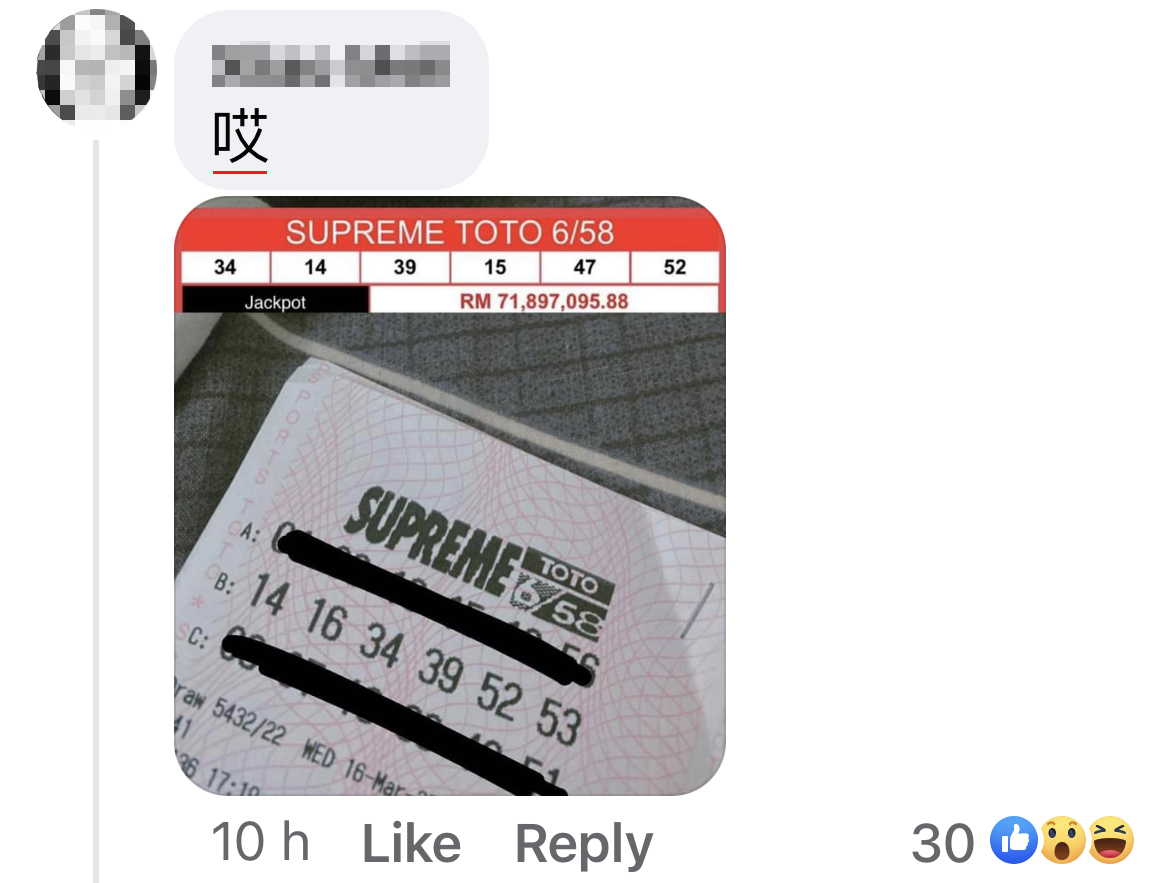This screenshot has height=883, width=1170.
Task: Click the comment bubble background
Action: click(x=331, y=100)
